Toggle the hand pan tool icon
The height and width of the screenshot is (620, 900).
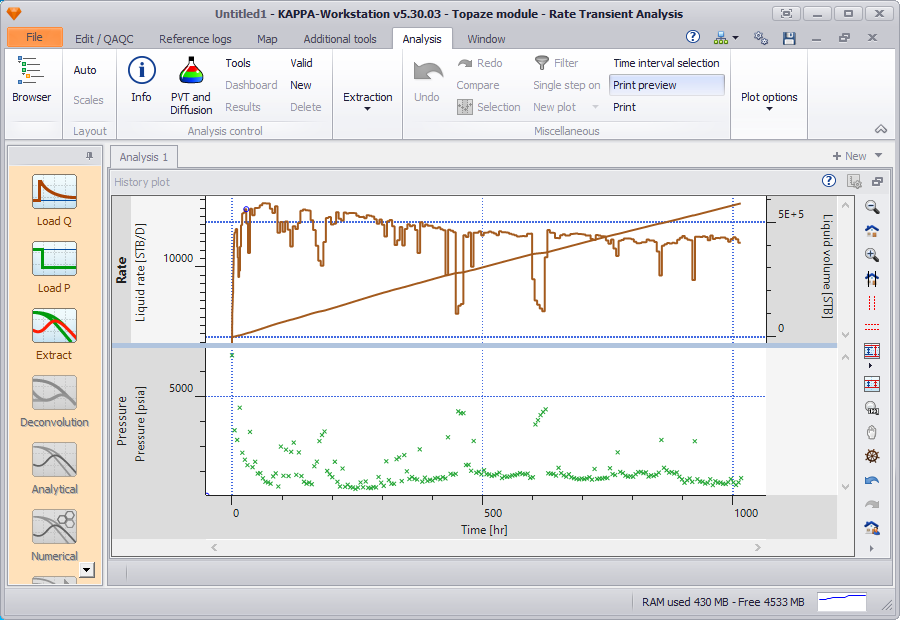(x=872, y=432)
